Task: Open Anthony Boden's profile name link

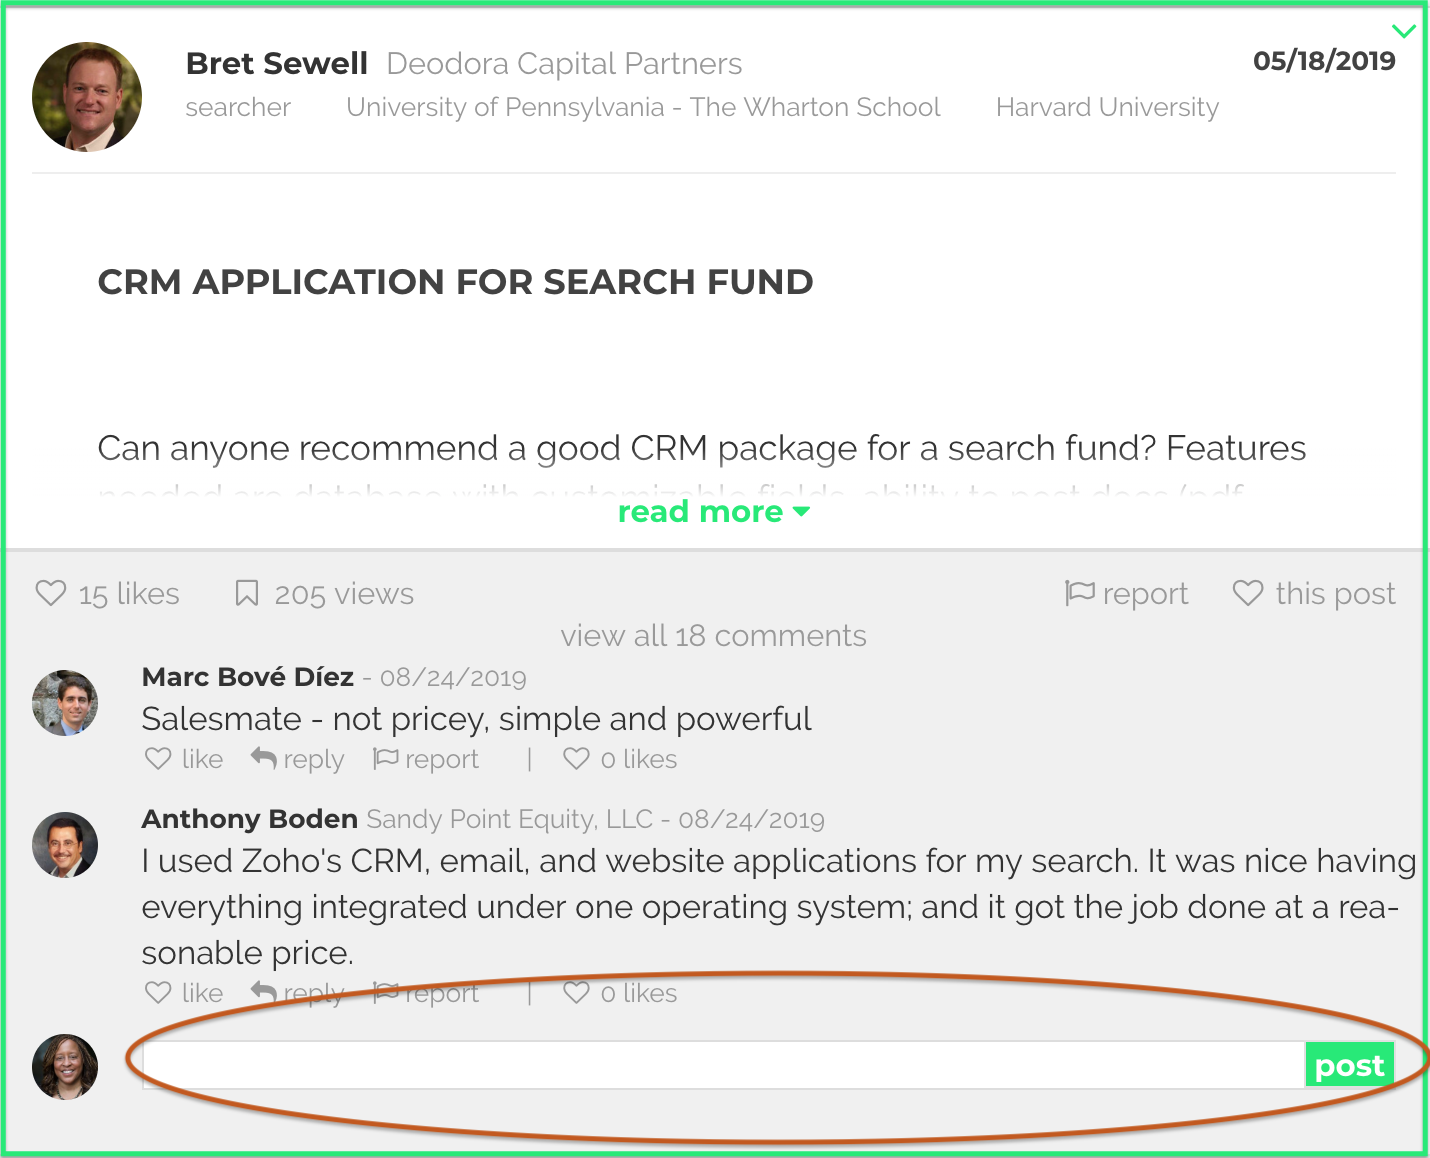Action: [x=250, y=819]
